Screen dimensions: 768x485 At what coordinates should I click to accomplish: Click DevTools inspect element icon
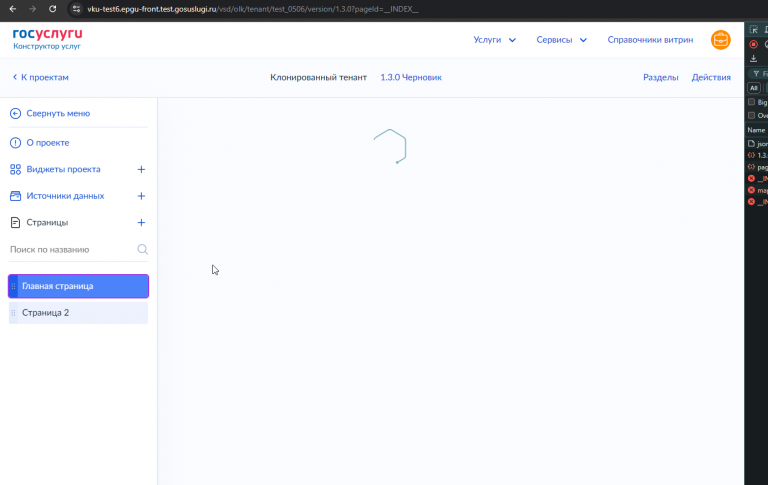[753, 30]
